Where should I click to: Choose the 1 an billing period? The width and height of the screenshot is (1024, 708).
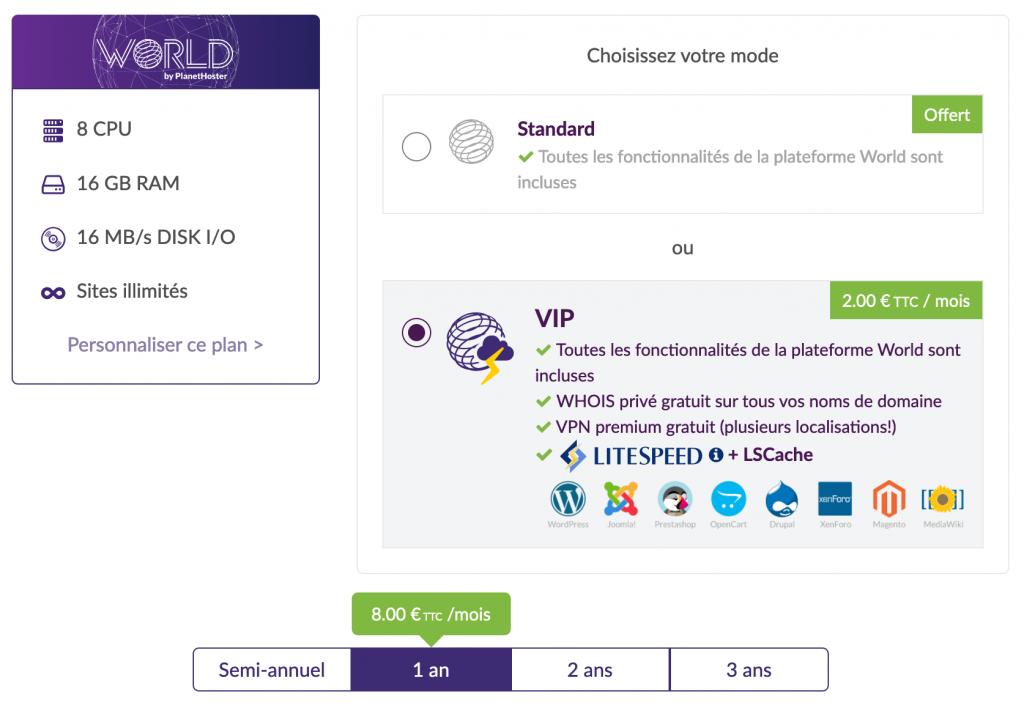point(431,669)
